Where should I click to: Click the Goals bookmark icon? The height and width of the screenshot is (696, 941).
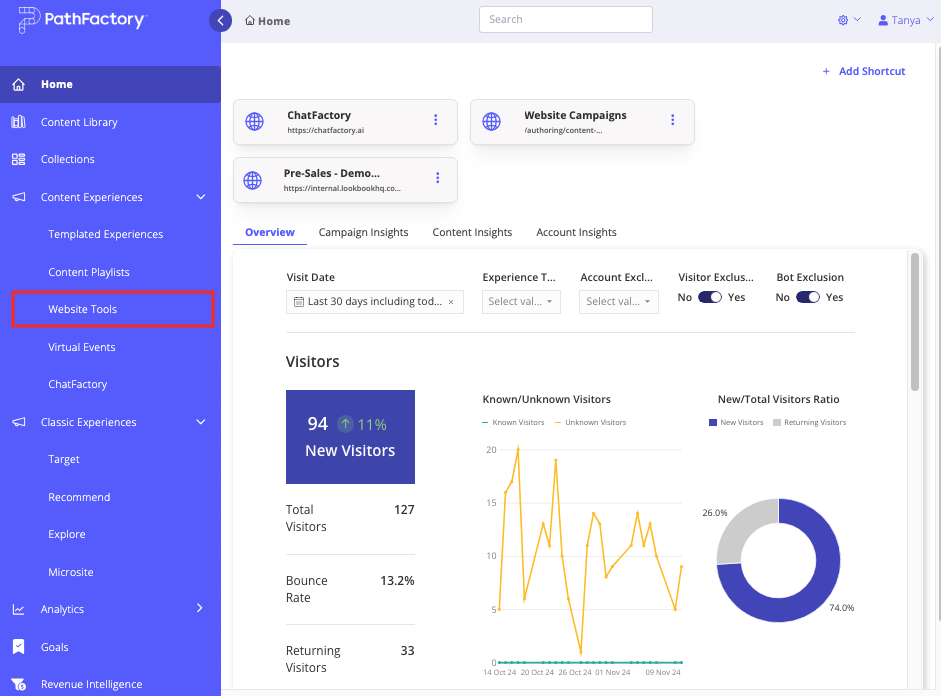click(x=19, y=647)
